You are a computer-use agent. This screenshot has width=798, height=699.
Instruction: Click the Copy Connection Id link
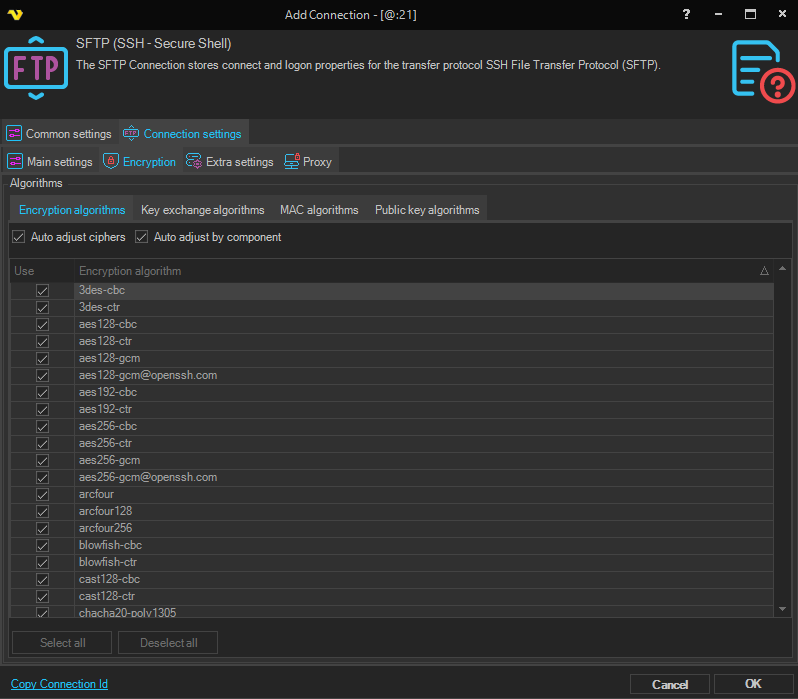[59, 684]
